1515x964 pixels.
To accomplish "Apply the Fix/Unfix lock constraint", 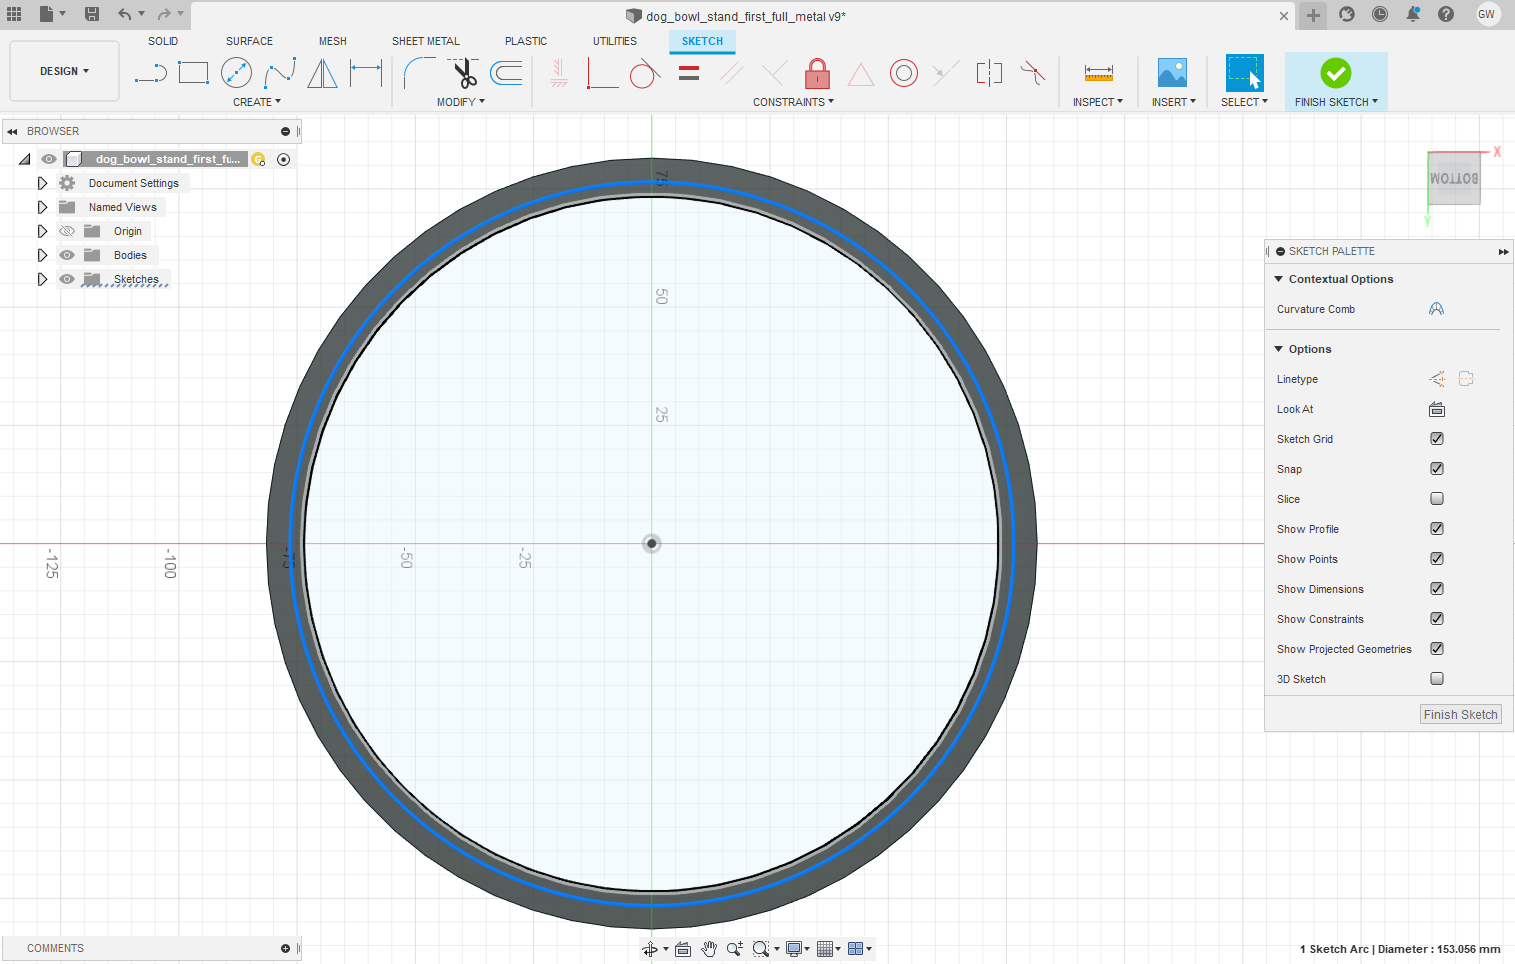I will click(817, 73).
